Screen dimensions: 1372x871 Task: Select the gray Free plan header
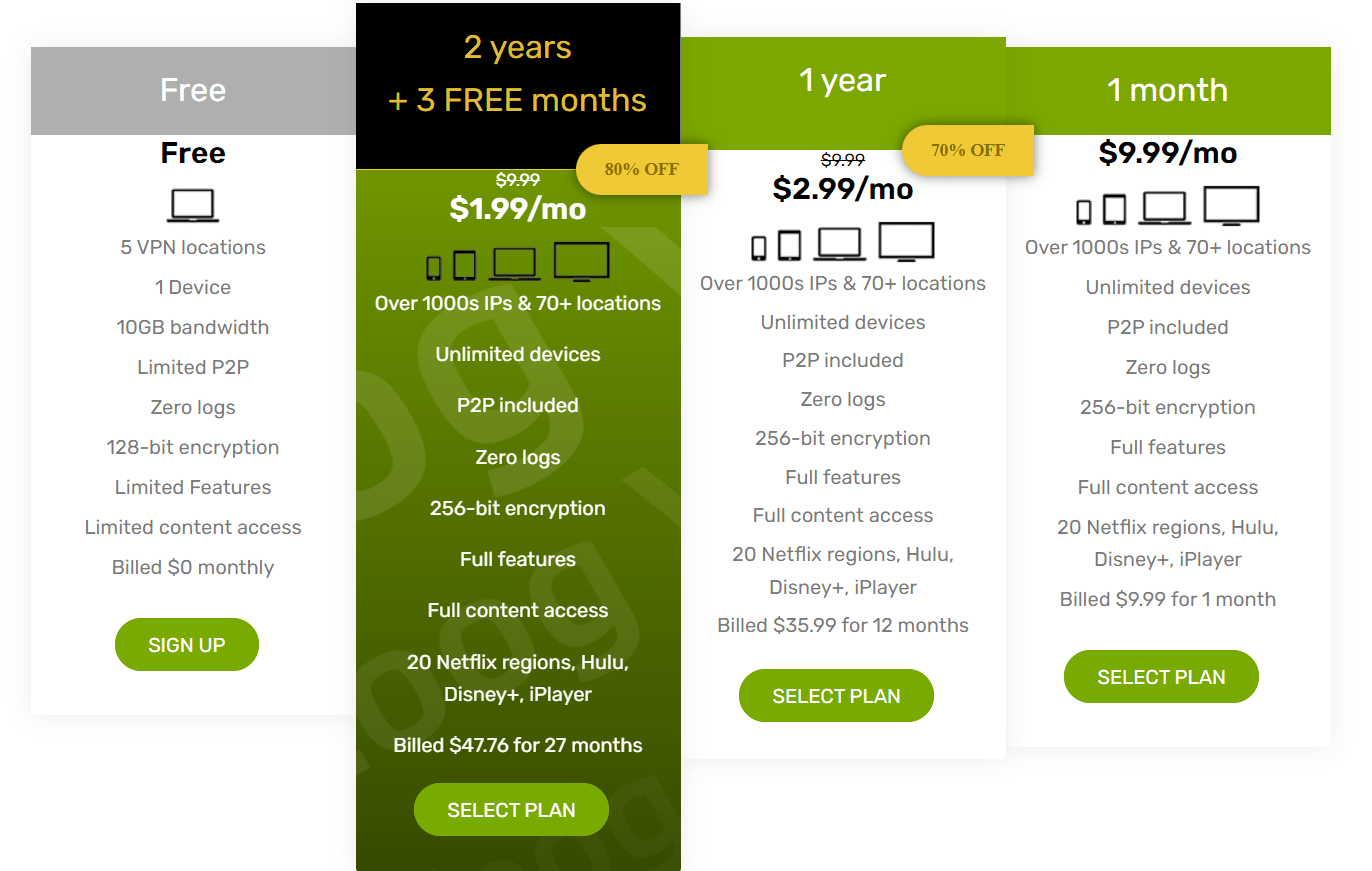[193, 90]
